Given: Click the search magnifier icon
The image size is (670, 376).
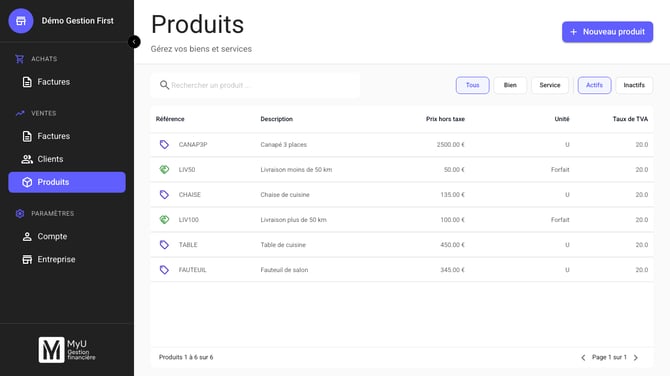Looking at the screenshot, I should point(164,85).
